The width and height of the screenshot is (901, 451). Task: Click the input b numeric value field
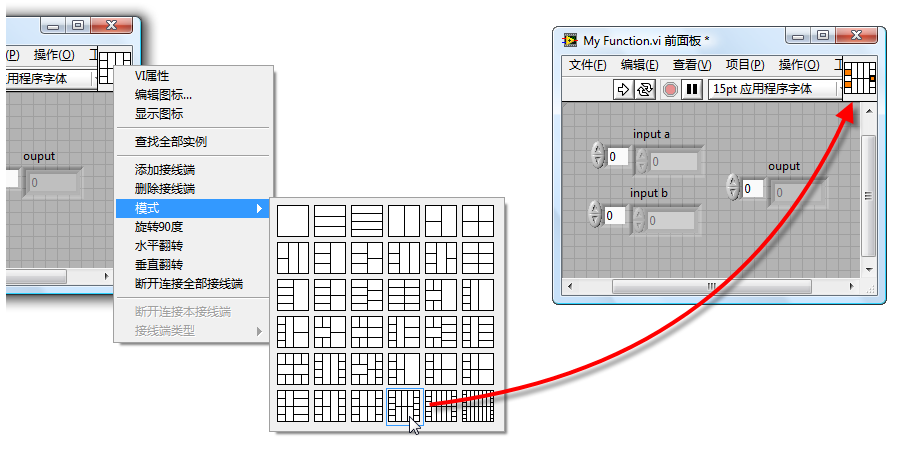click(616, 216)
